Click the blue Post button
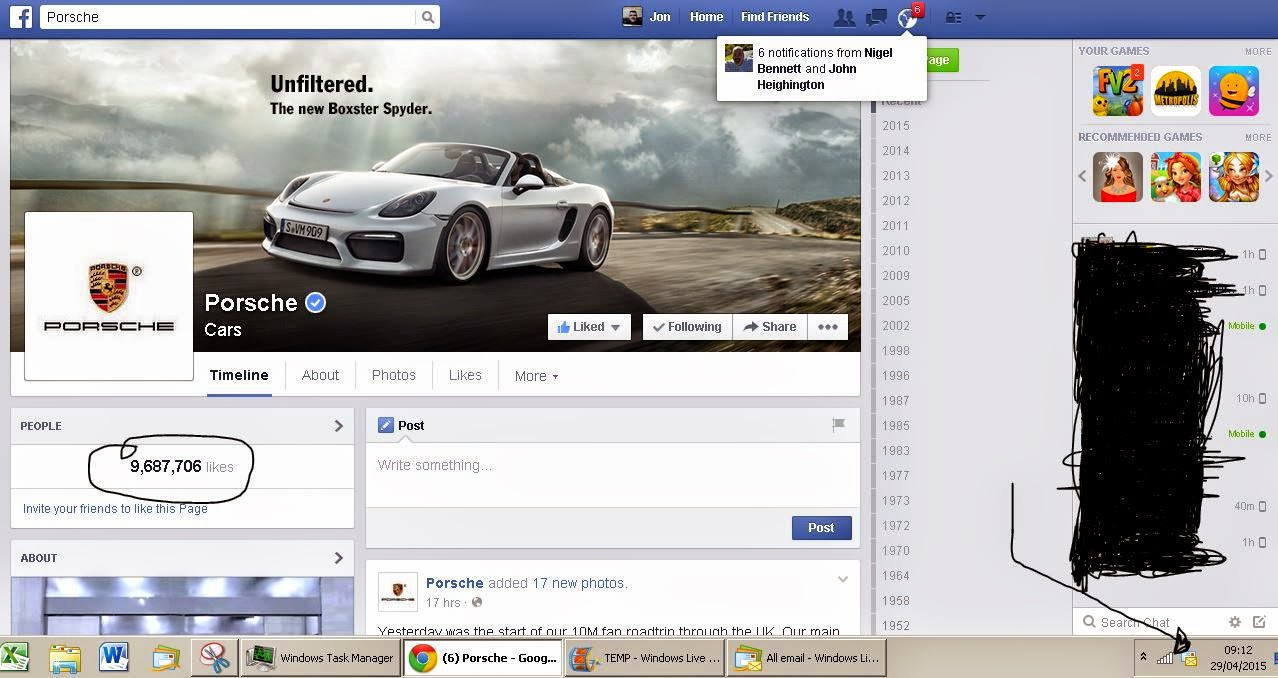Image resolution: width=1278 pixels, height=678 pixels. 821,528
